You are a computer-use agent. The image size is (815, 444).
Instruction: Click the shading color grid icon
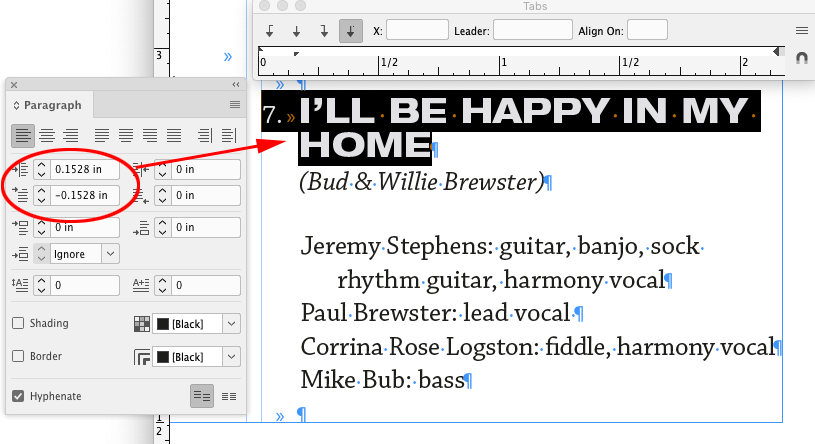coord(141,324)
